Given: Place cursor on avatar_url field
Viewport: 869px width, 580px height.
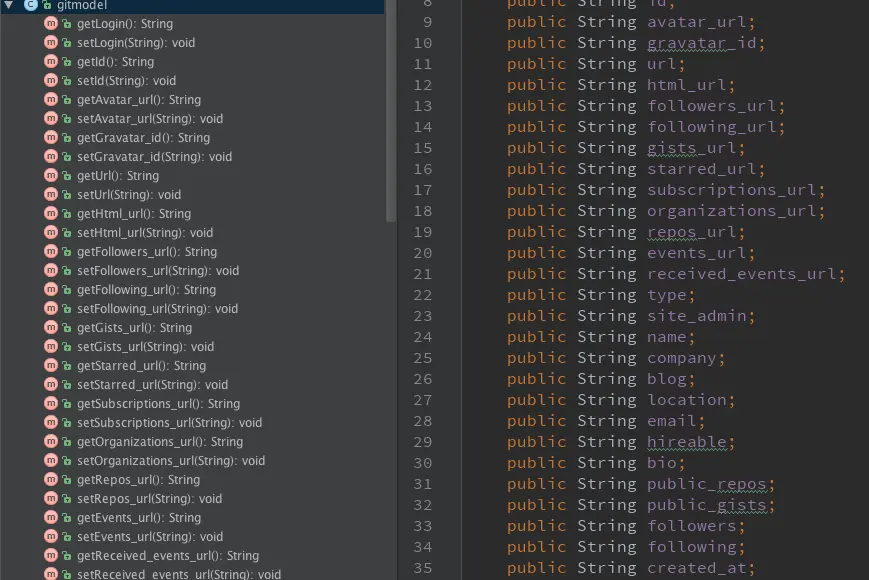Looking at the screenshot, I should point(696,22).
